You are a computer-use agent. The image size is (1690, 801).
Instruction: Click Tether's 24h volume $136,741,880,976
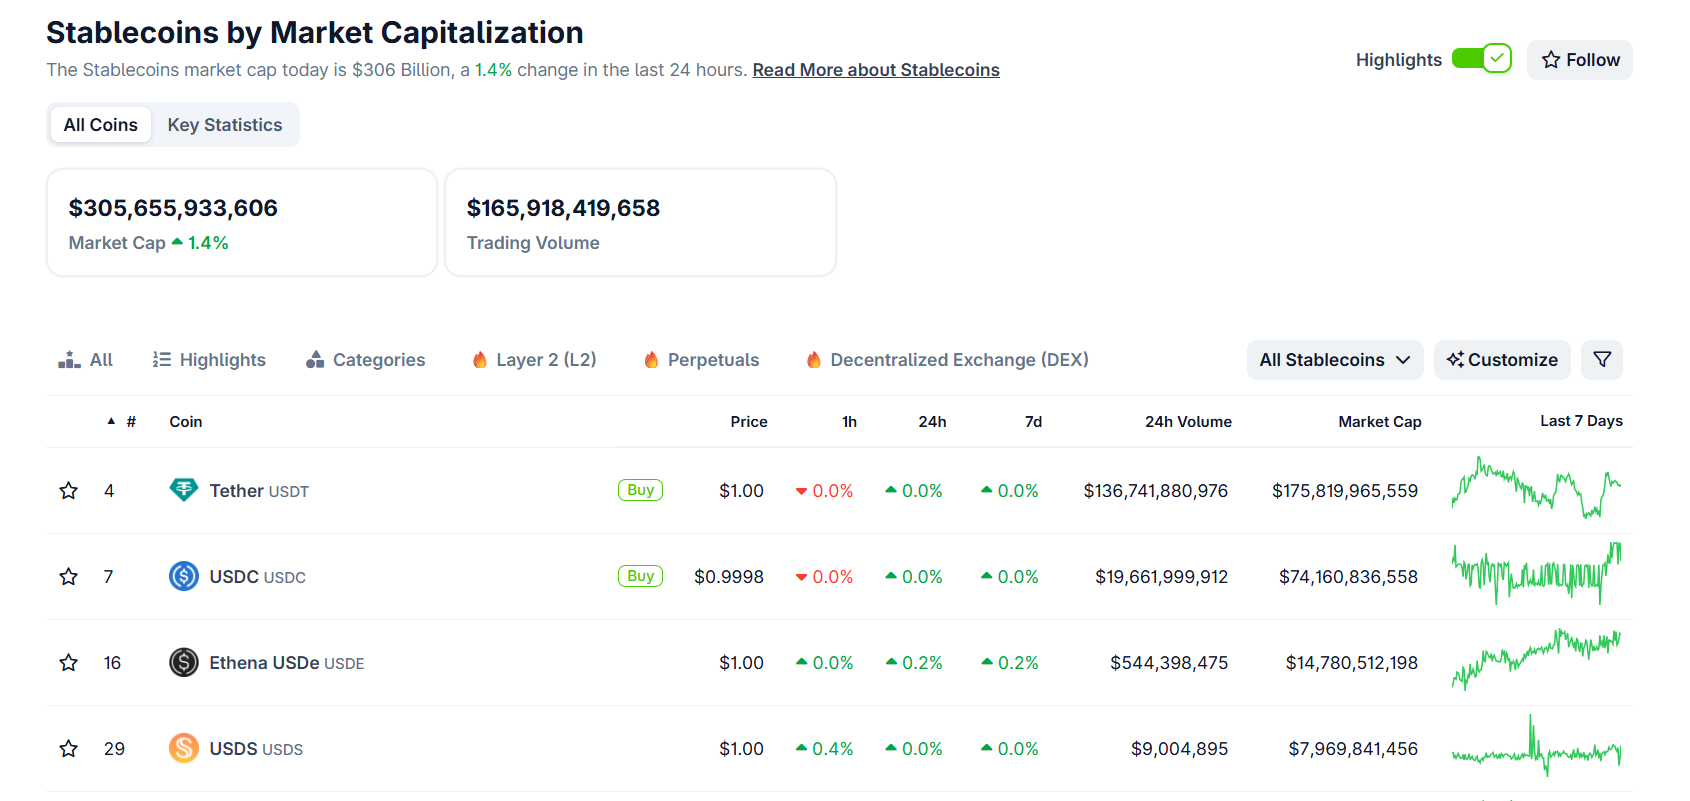coord(1156,491)
